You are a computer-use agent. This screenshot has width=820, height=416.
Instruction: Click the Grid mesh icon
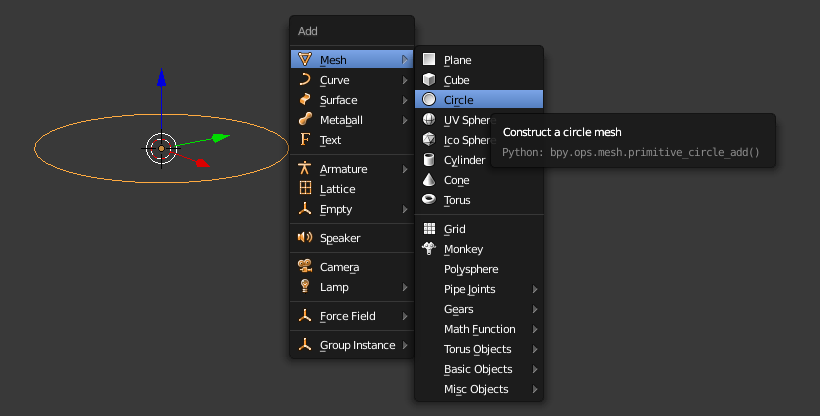[x=429, y=229]
